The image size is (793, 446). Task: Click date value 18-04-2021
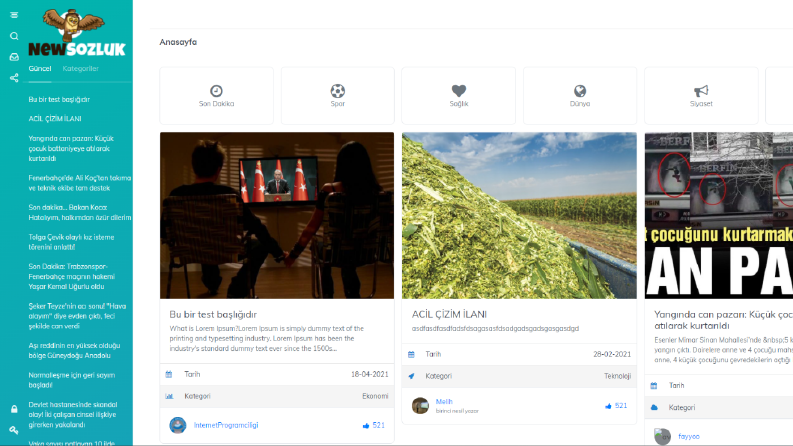[370, 374]
